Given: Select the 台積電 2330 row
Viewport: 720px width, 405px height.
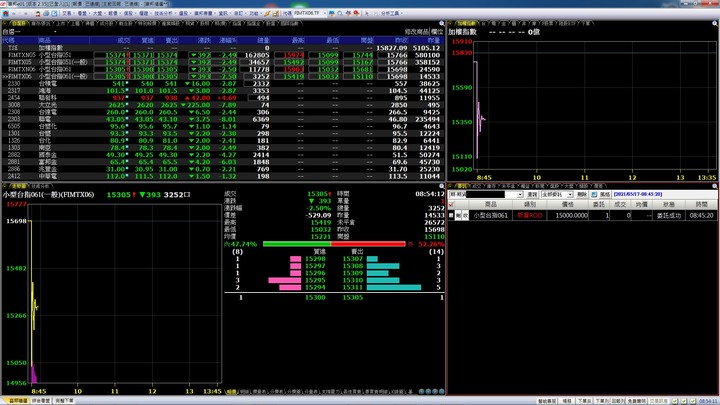Looking at the screenshot, I should (221, 84).
